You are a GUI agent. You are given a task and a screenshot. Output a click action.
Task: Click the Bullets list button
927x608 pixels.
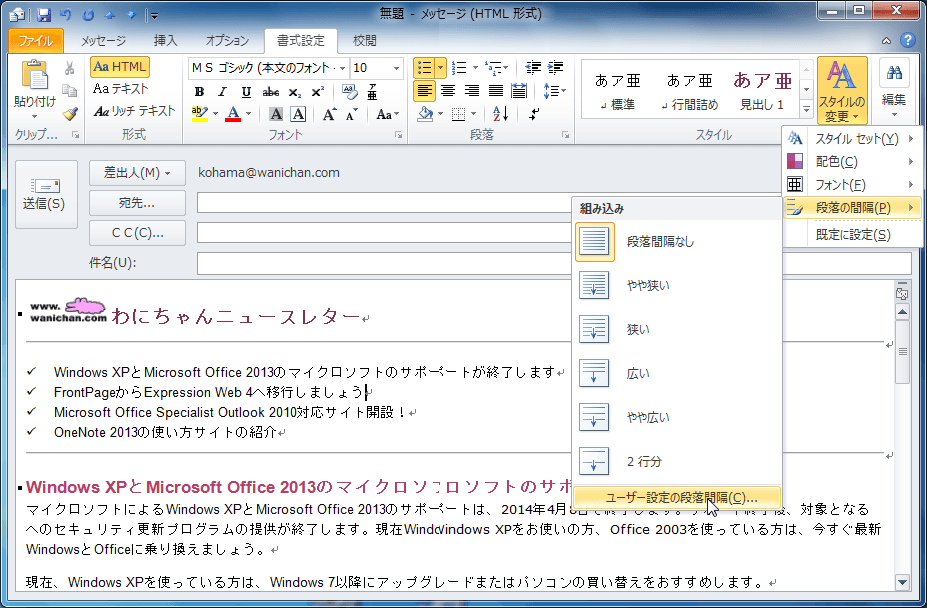(x=424, y=68)
